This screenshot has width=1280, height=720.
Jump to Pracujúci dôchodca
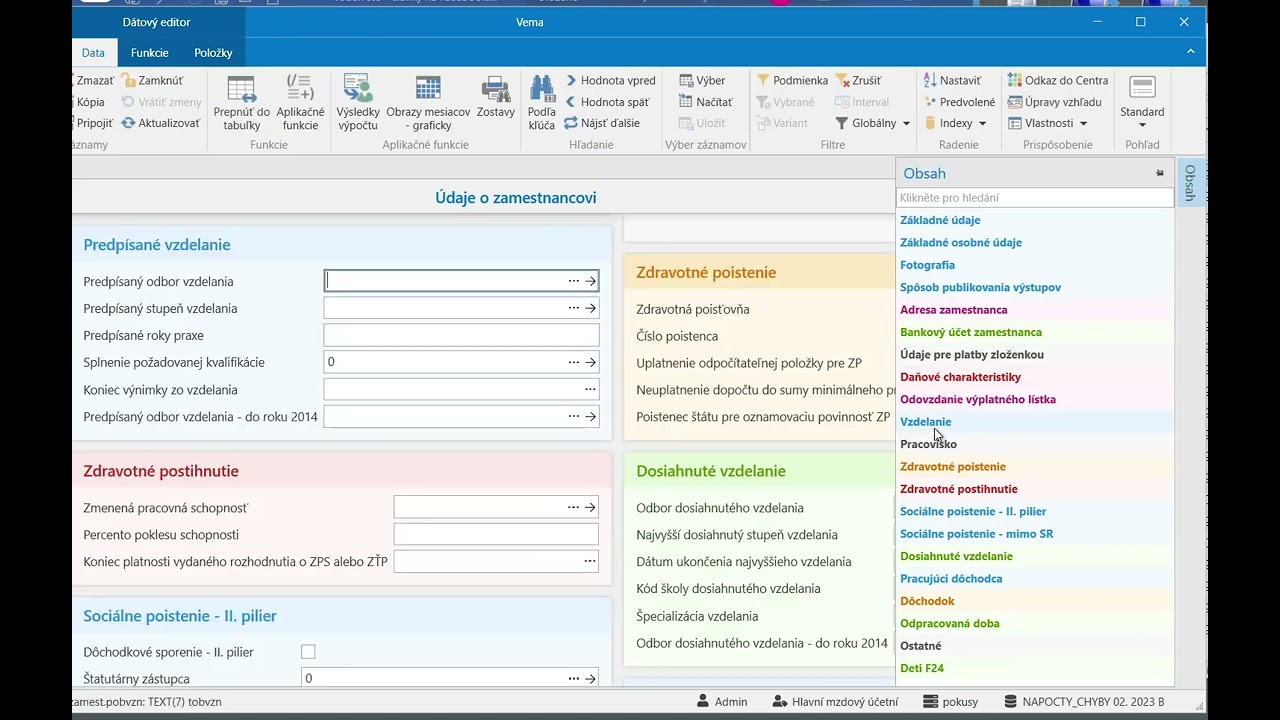pos(951,579)
